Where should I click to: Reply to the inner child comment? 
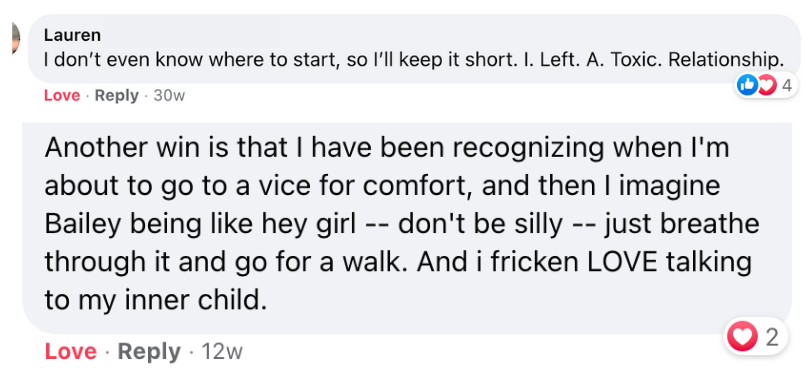(x=149, y=352)
